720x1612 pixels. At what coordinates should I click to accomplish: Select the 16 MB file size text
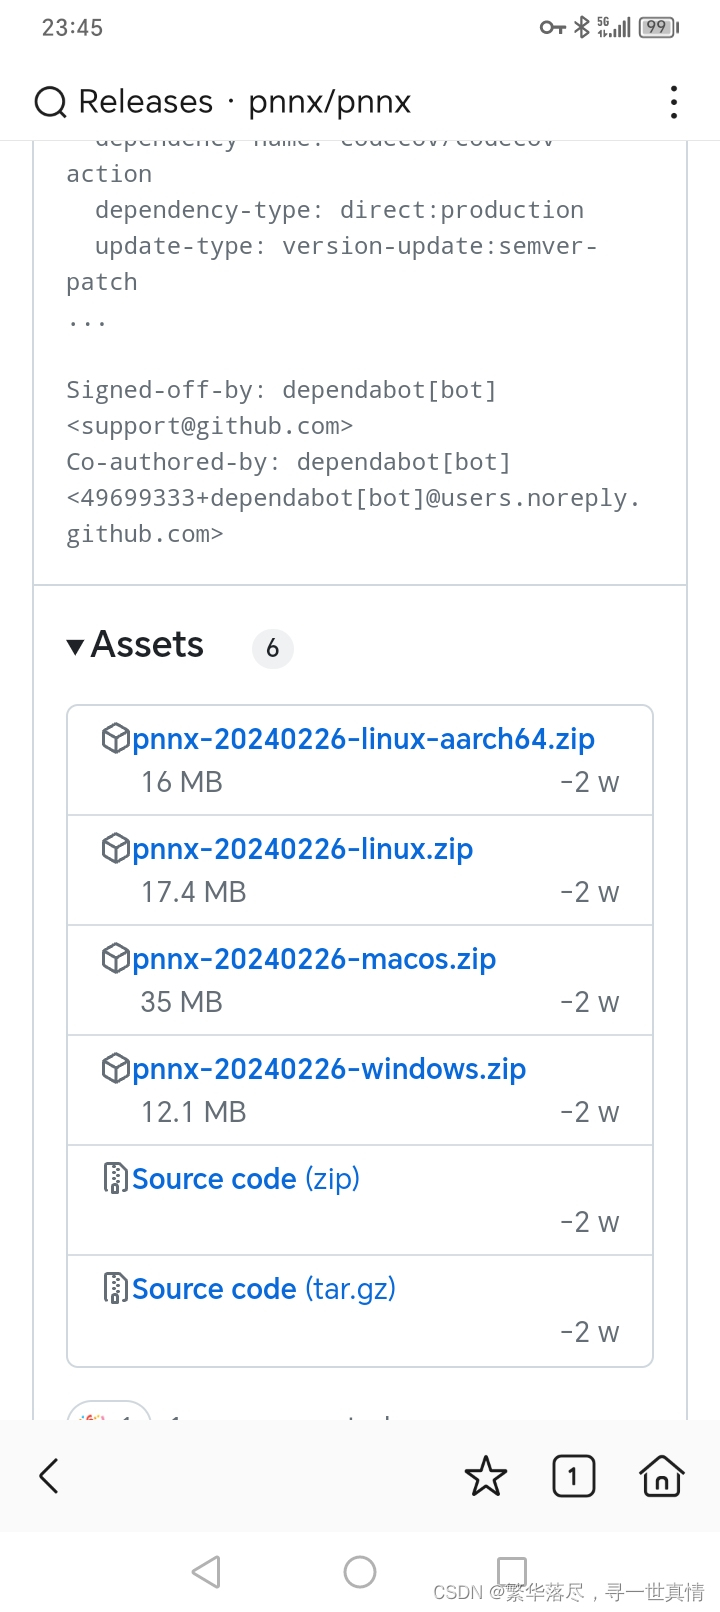point(182,782)
